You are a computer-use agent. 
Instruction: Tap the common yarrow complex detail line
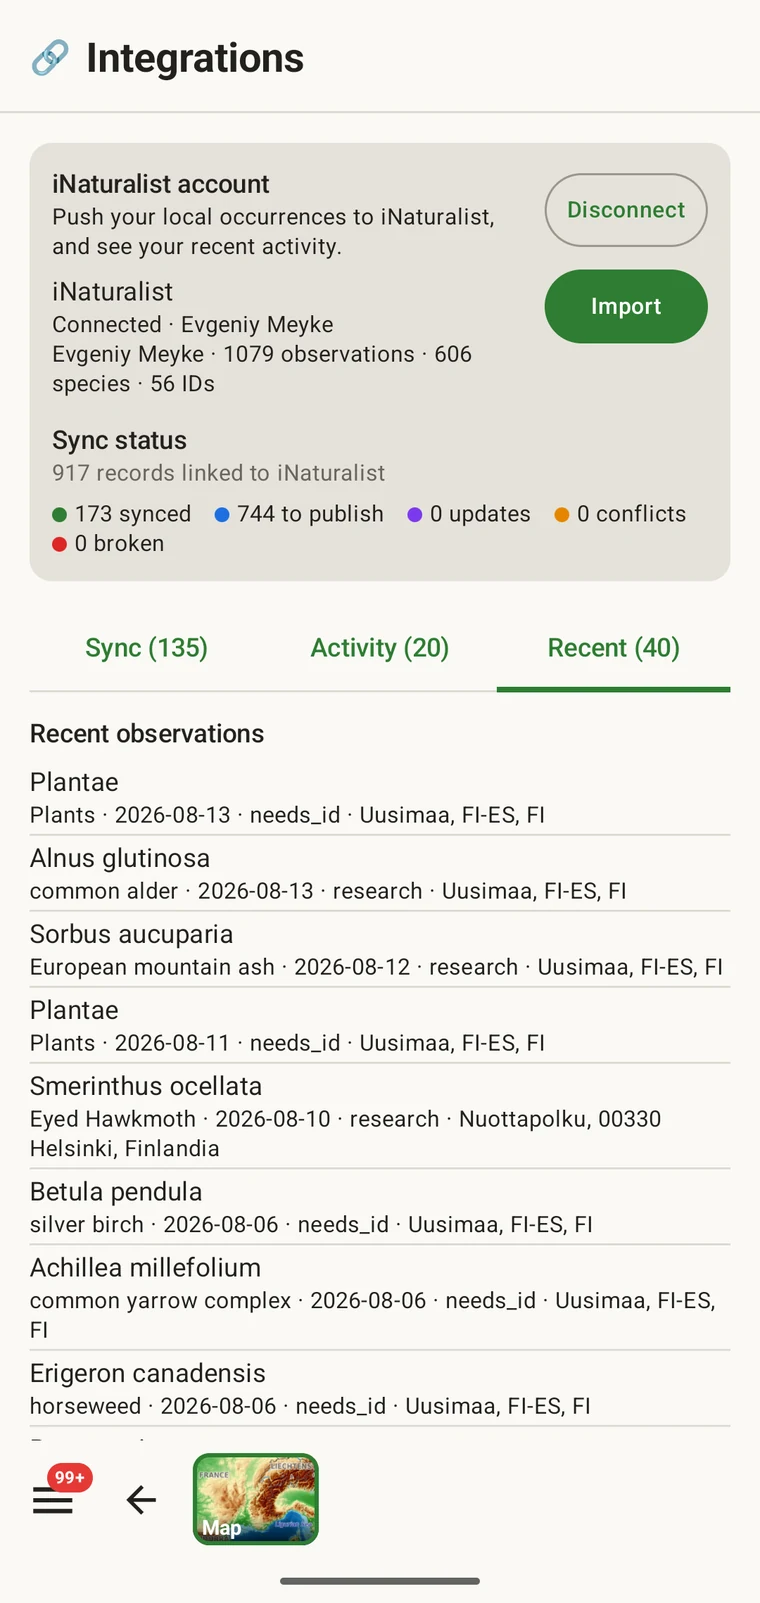tap(372, 1315)
